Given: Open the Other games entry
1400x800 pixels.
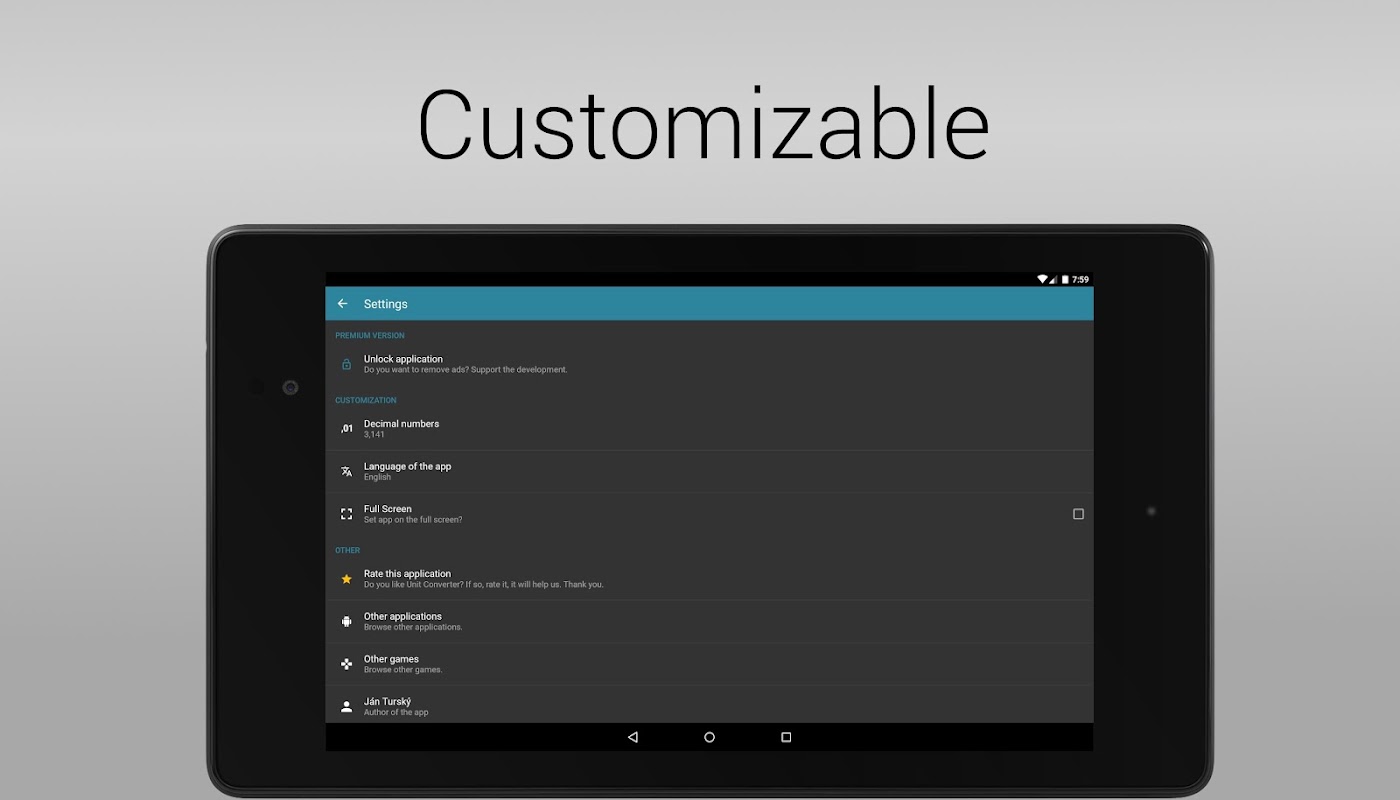Looking at the screenshot, I should click(709, 664).
